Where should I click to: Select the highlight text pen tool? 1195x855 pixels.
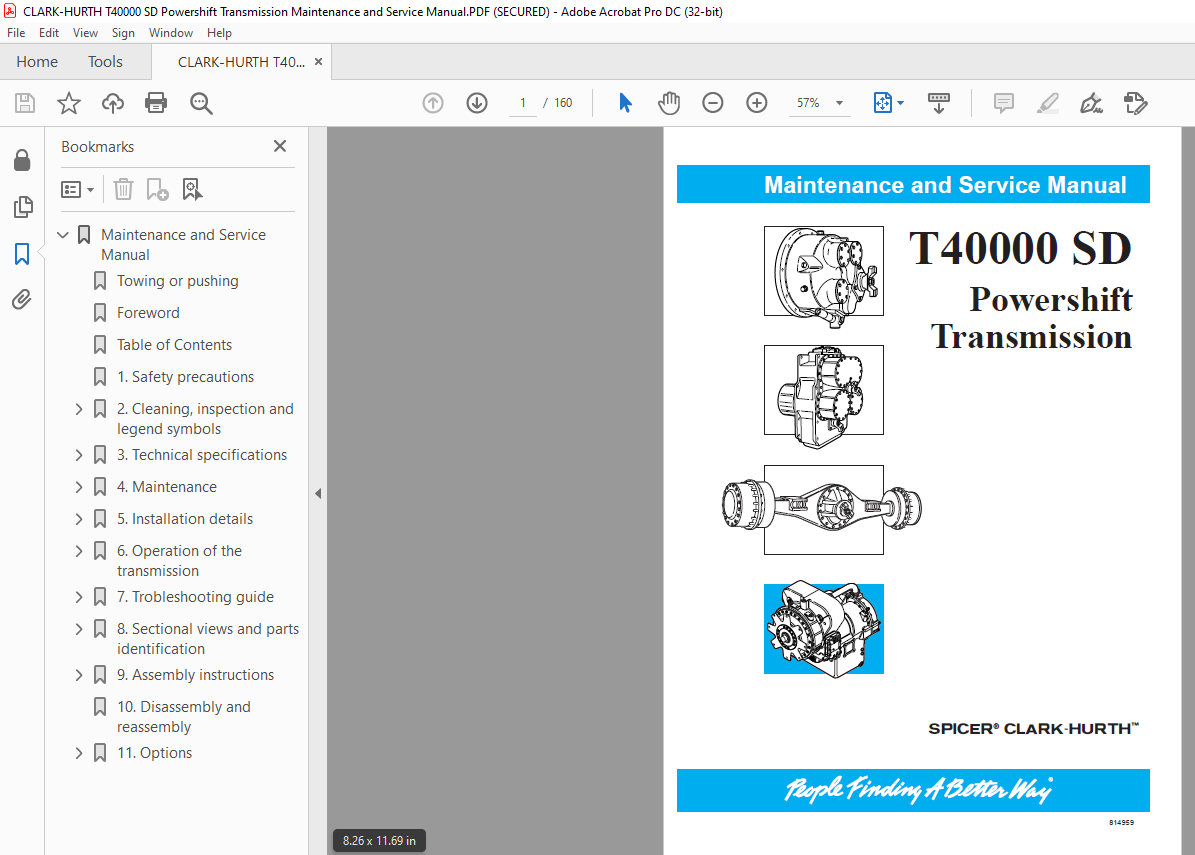coord(1048,103)
